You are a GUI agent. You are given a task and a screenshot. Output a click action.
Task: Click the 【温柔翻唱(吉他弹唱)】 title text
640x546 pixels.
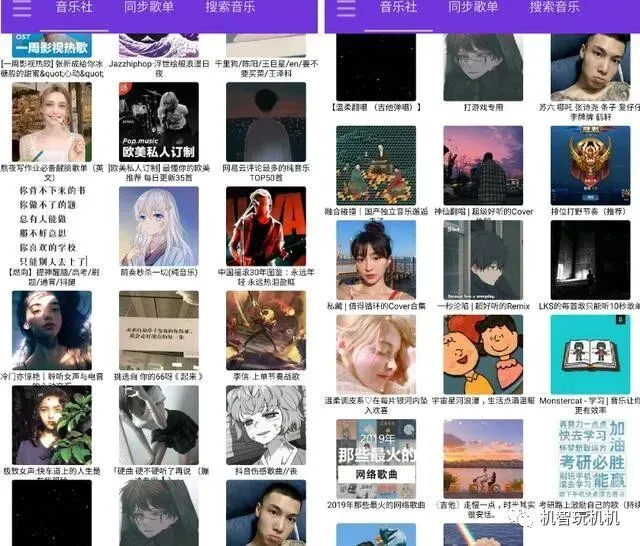[x=376, y=107]
